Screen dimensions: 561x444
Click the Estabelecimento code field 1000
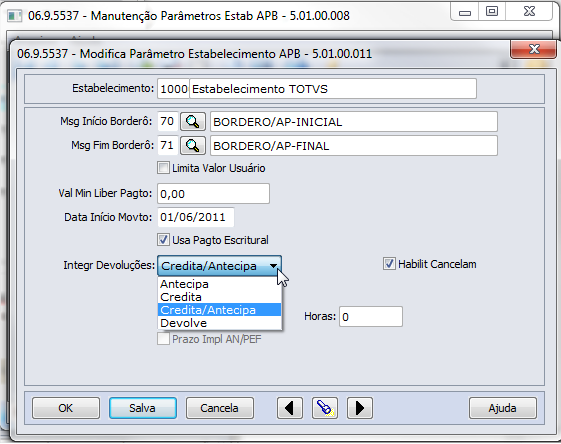[173, 89]
